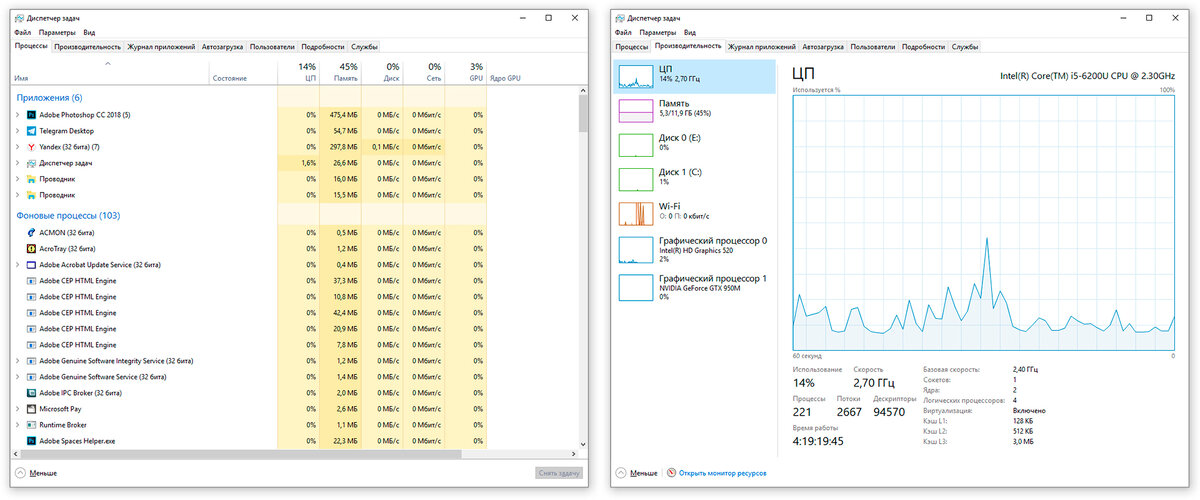Viewport: 1200px width, 500px height.
Task: Select the ЦП graph thumbnail in sidebar
Action: point(636,77)
